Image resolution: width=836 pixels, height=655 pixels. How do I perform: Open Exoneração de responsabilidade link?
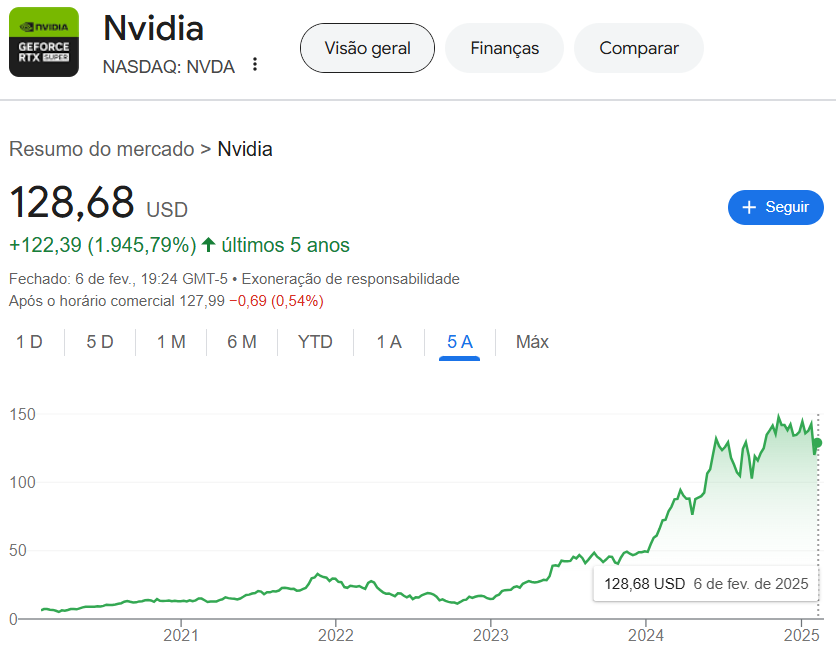tap(351, 279)
